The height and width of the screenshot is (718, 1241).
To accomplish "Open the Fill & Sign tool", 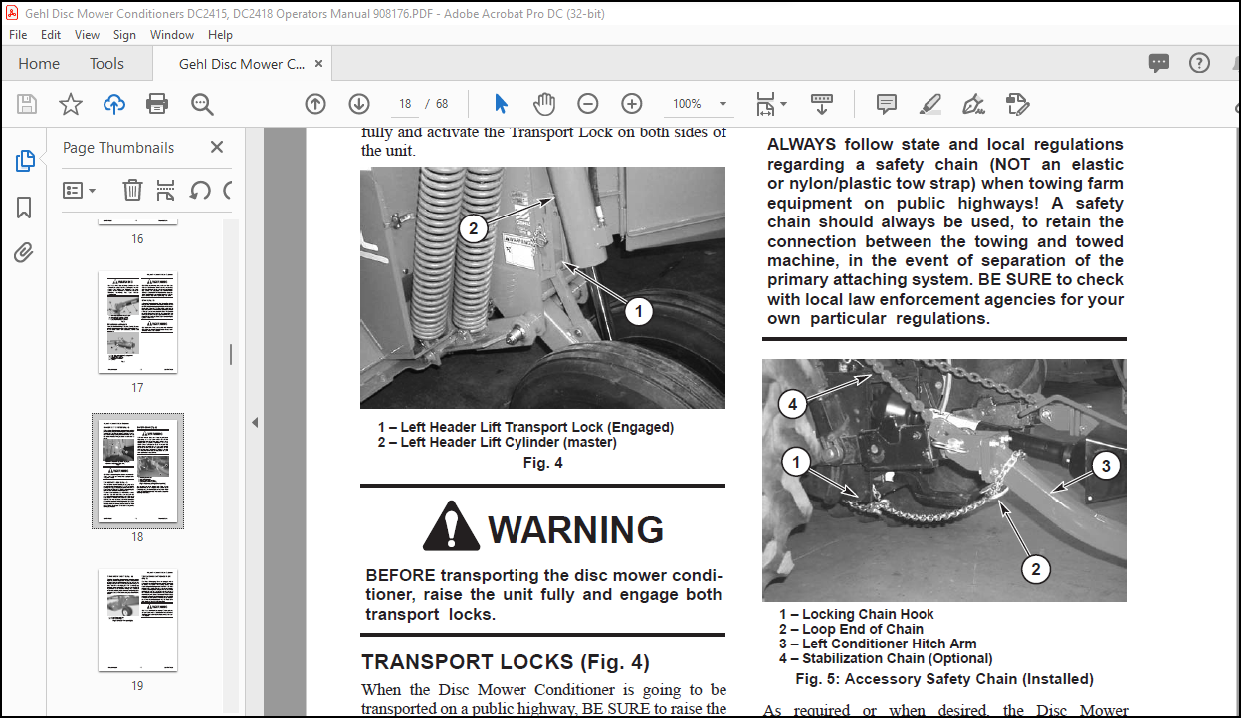I will [x=973, y=104].
